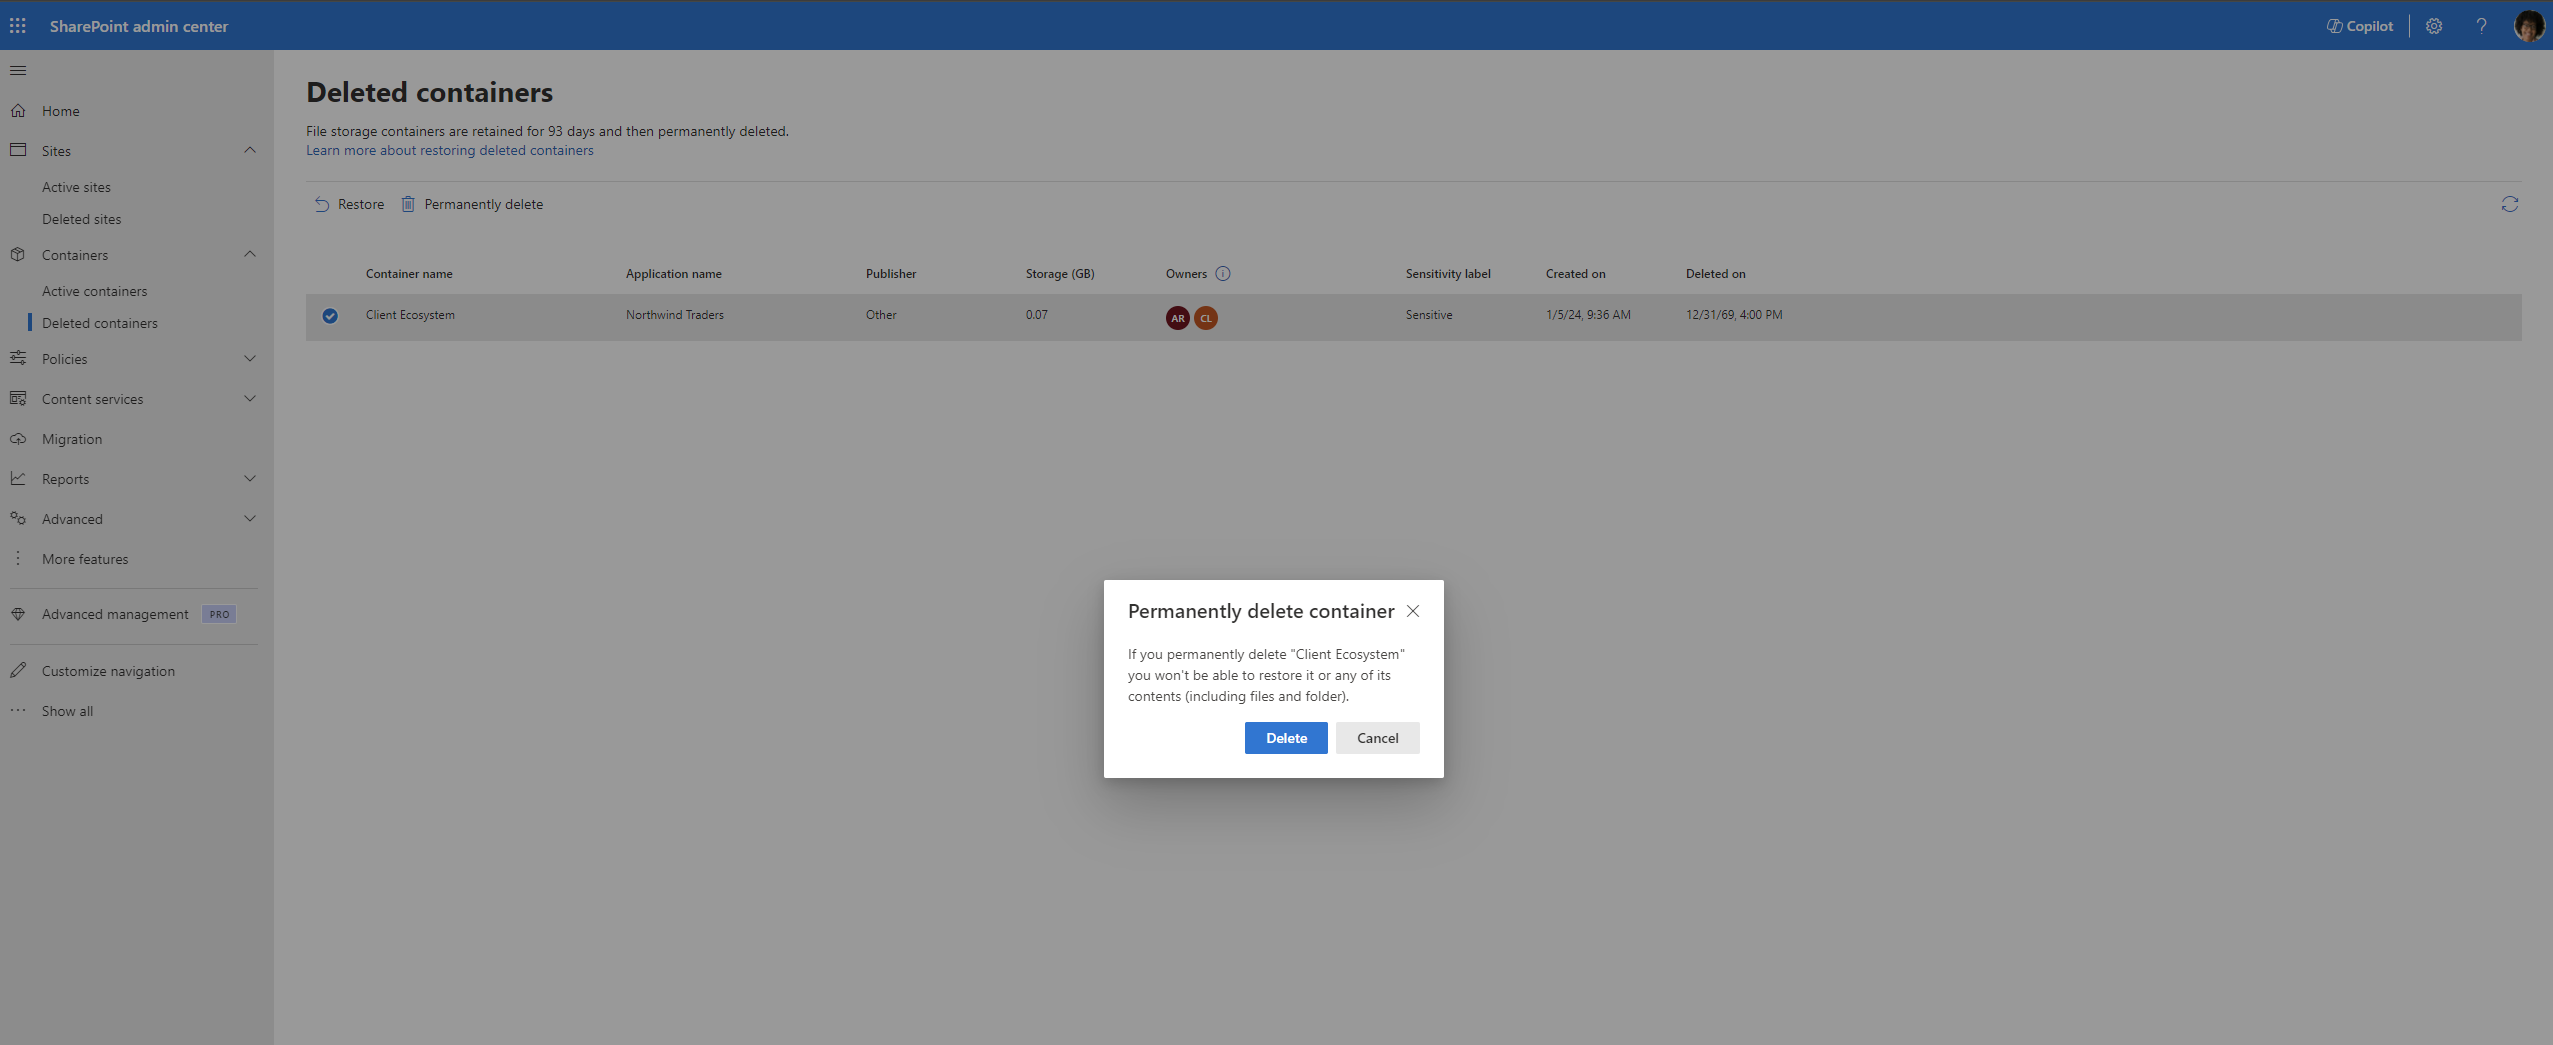The width and height of the screenshot is (2553, 1045).
Task: Open the settings gear icon
Action: [2434, 26]
